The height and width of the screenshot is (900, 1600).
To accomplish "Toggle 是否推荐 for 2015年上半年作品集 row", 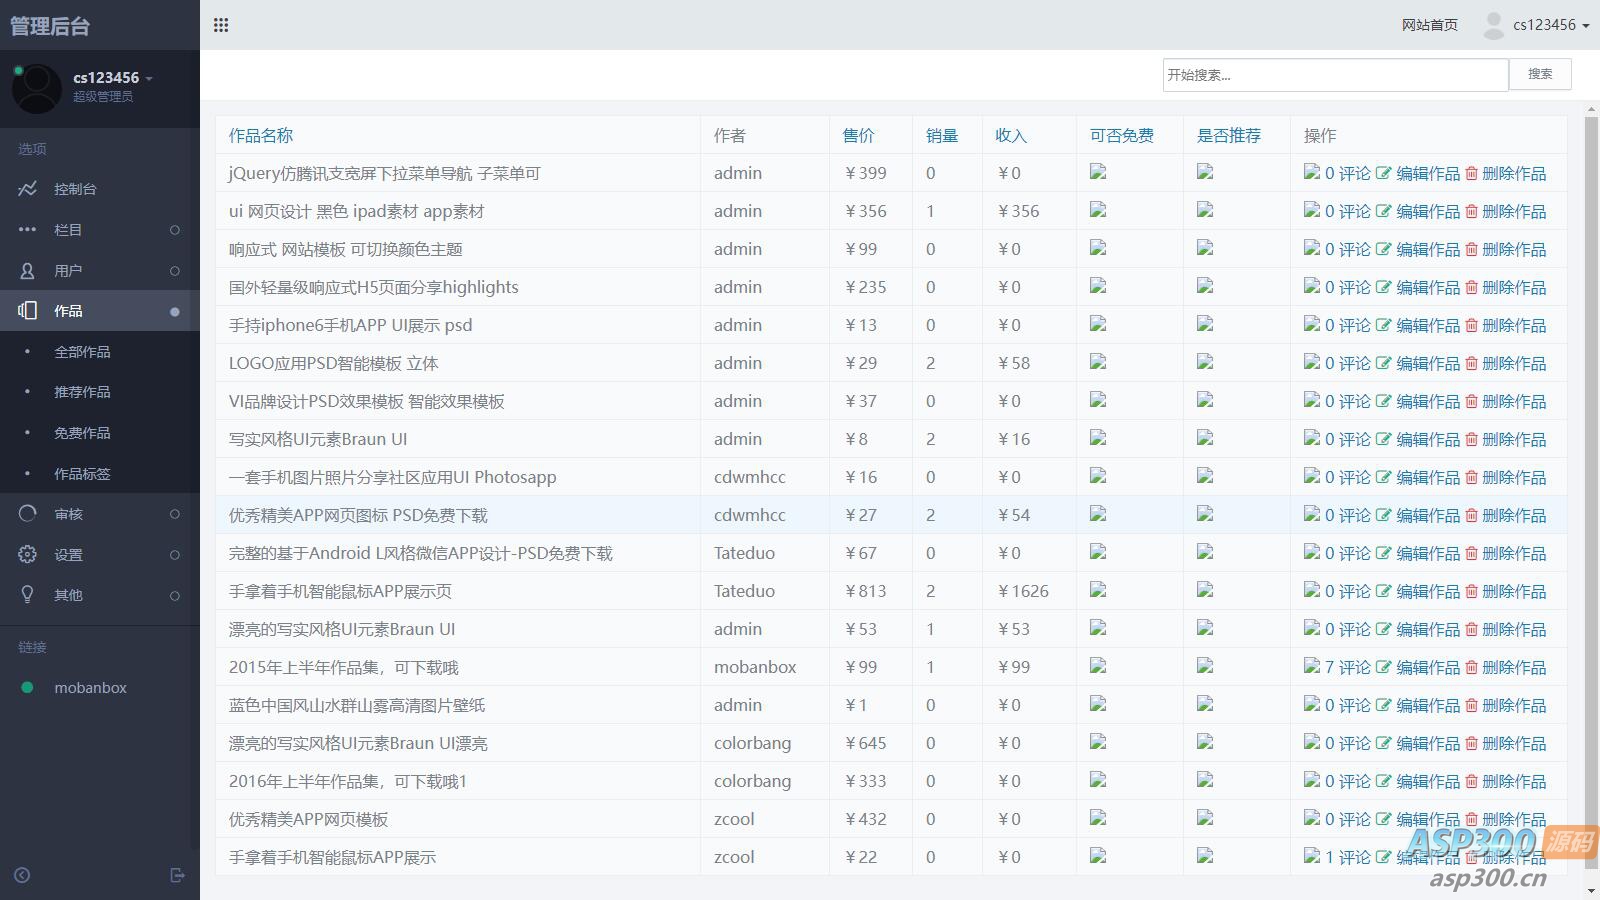I will coord(1205,666).
